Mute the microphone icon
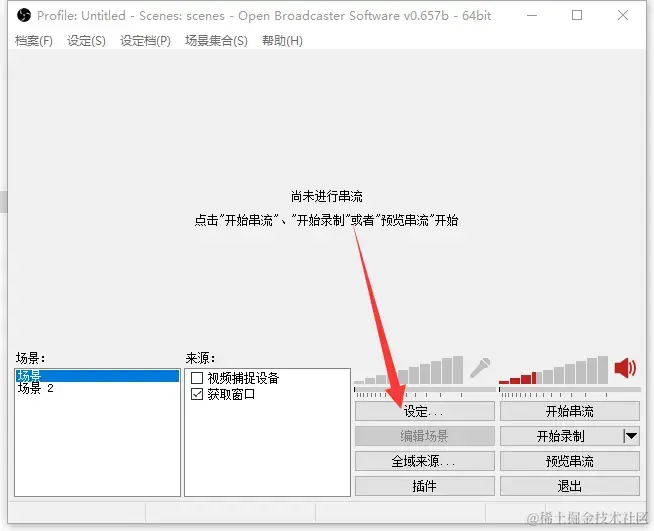This screenshot has width=654, height=531. point(480,368)
